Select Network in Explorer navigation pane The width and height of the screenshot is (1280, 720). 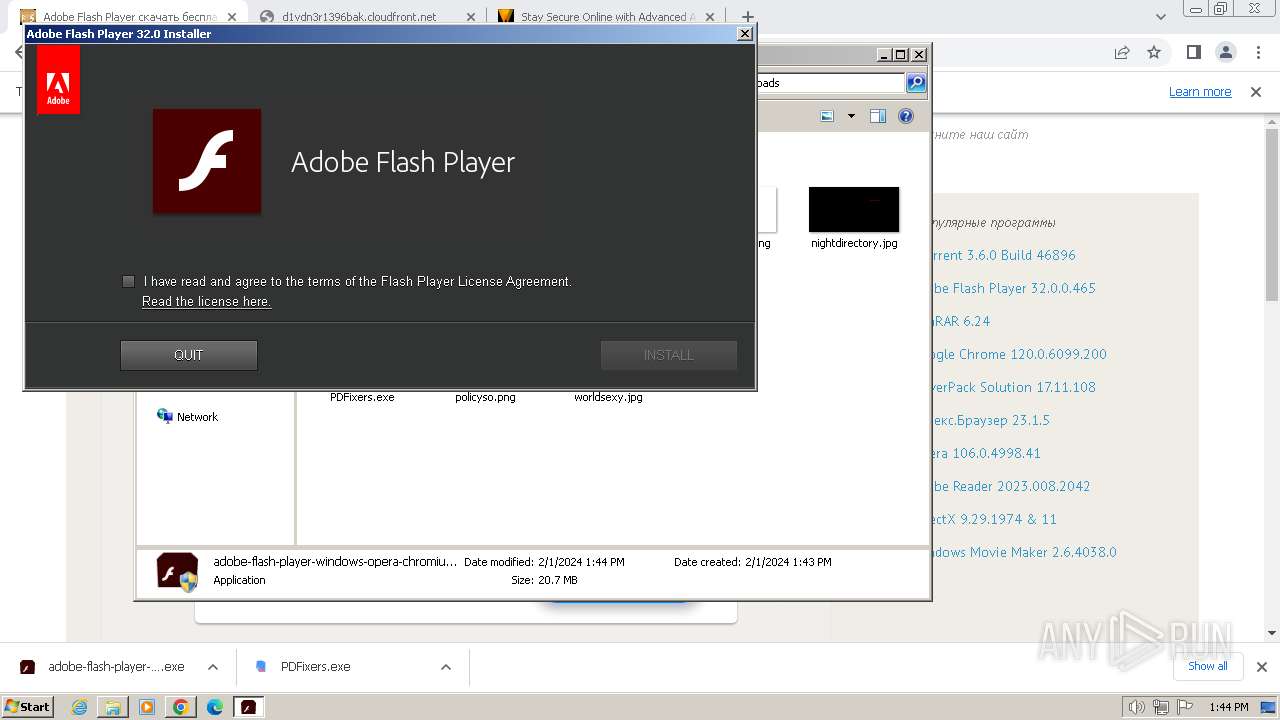[x=187, y=417]
